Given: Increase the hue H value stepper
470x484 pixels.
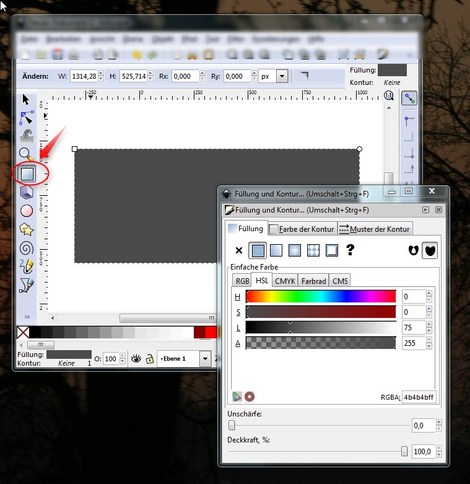Looking at the screenshot, I should point(429,293).
